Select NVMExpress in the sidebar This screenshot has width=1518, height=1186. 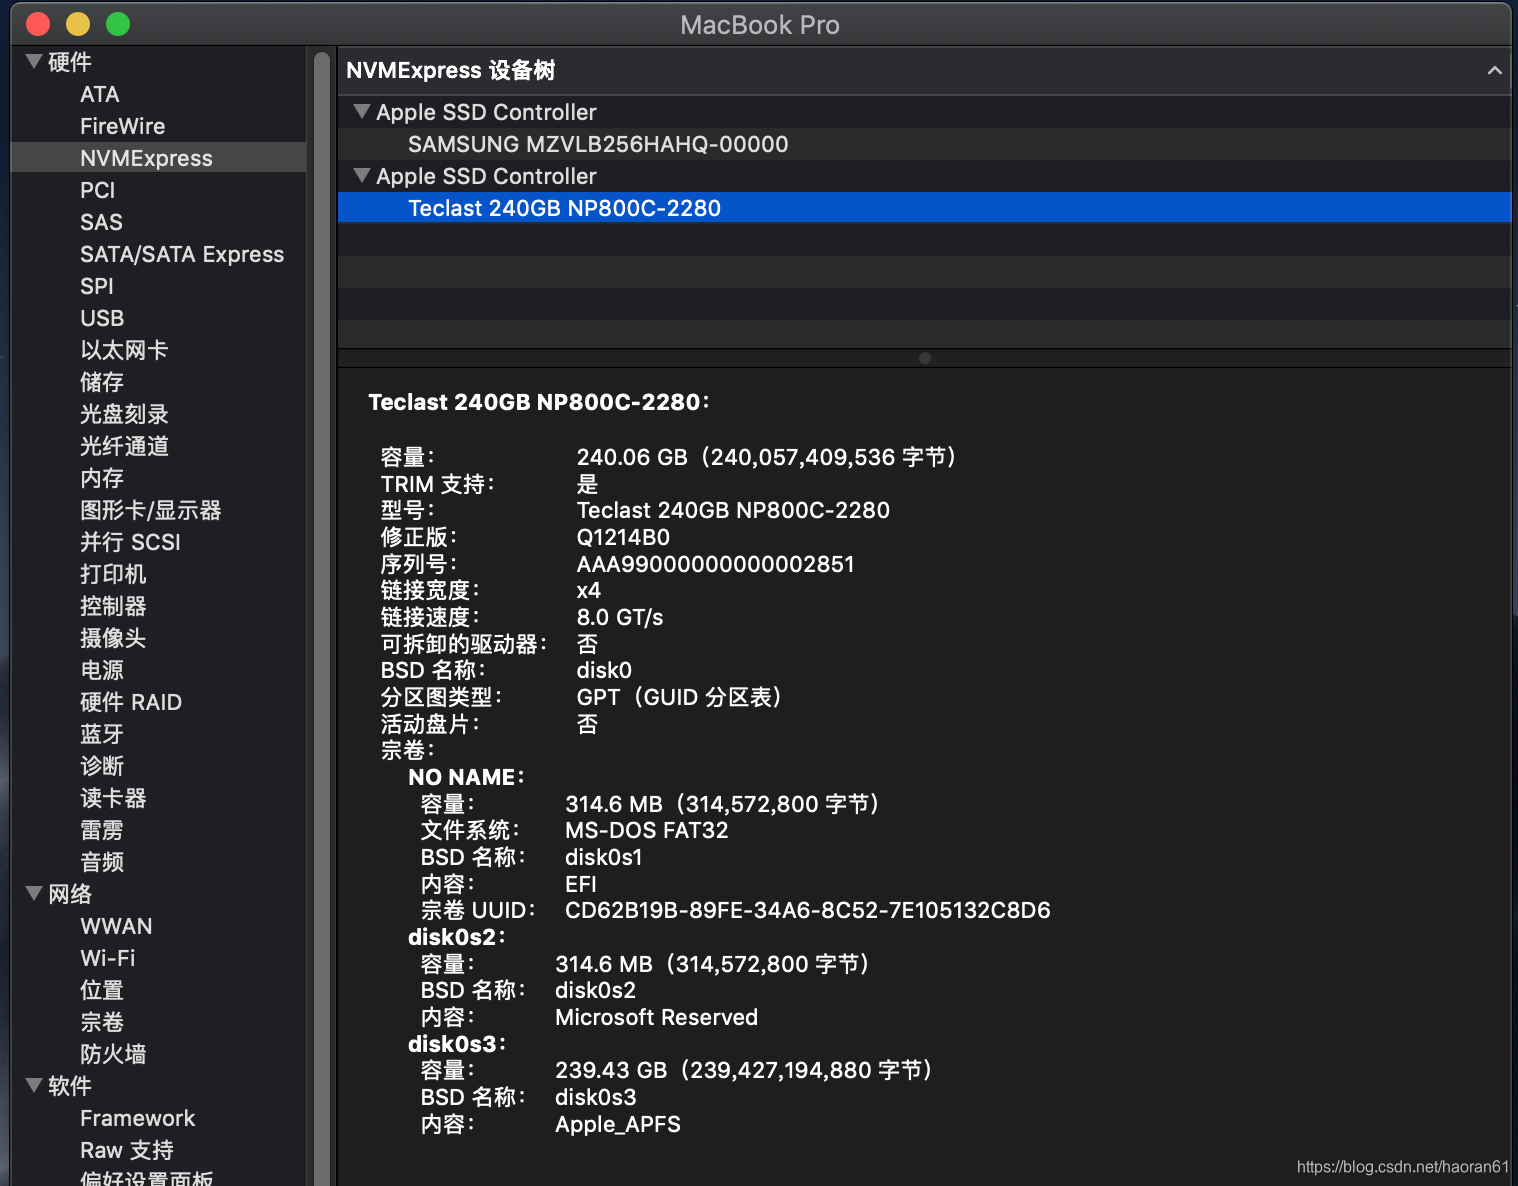(158, 158)
